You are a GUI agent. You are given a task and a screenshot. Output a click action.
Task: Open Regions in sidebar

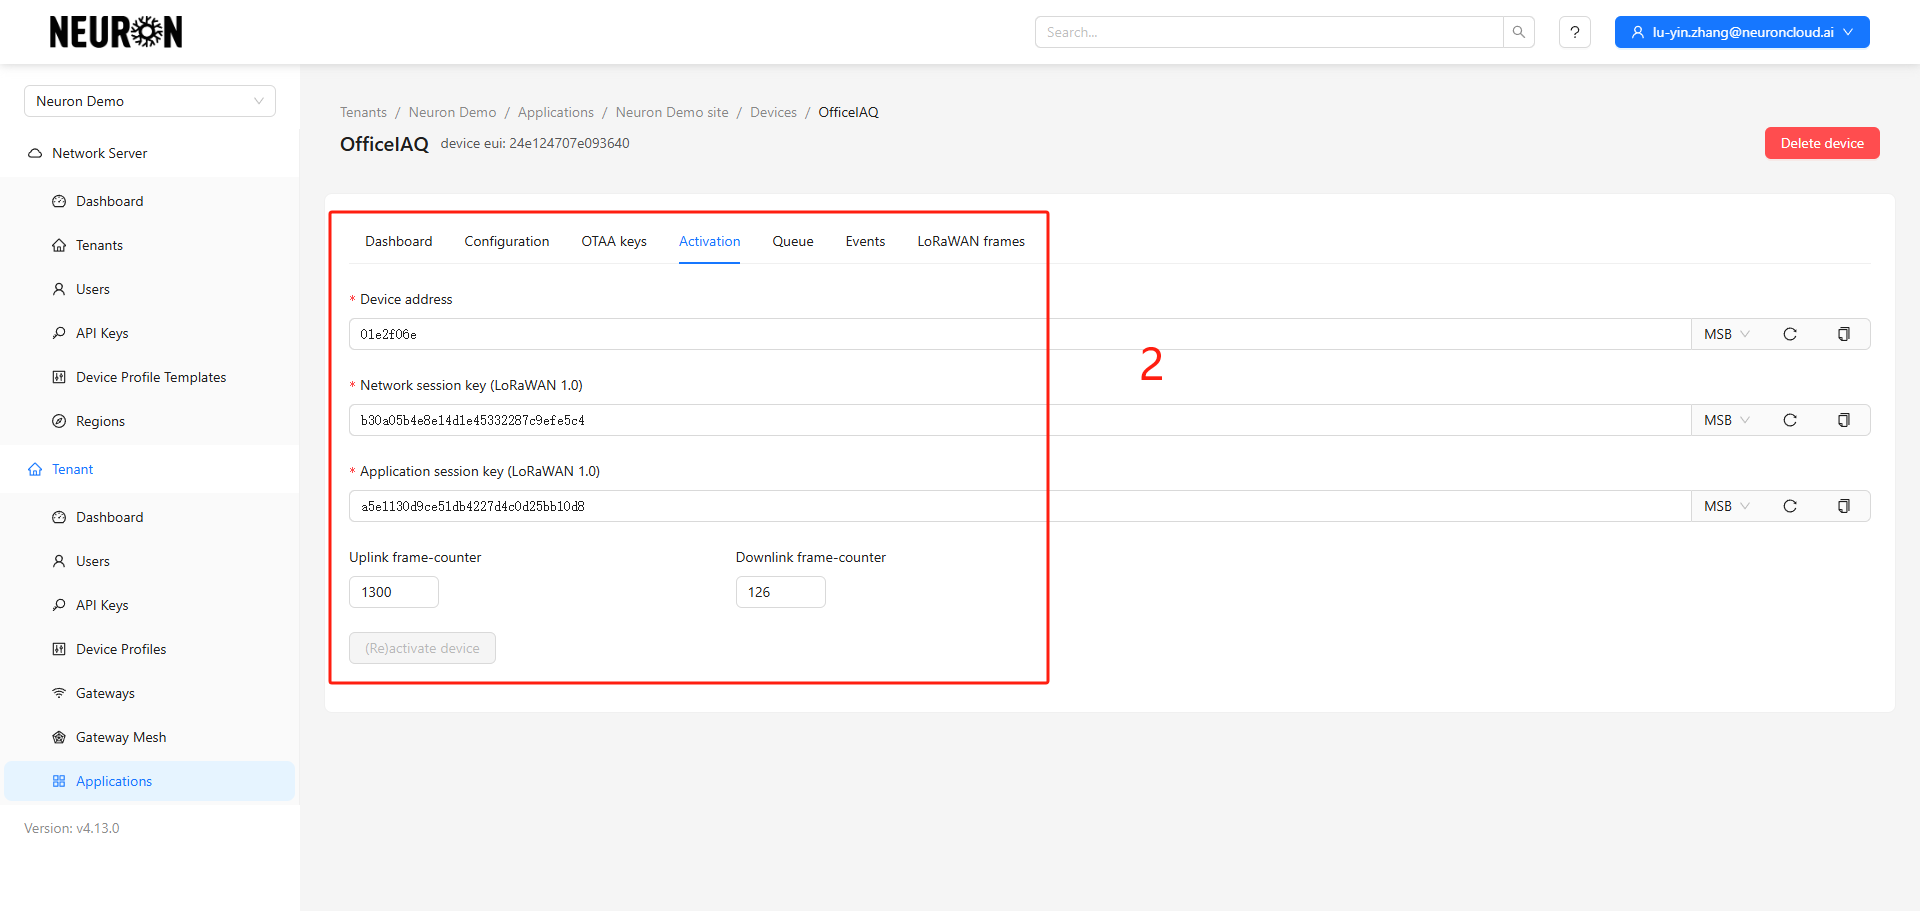[150, 421]
